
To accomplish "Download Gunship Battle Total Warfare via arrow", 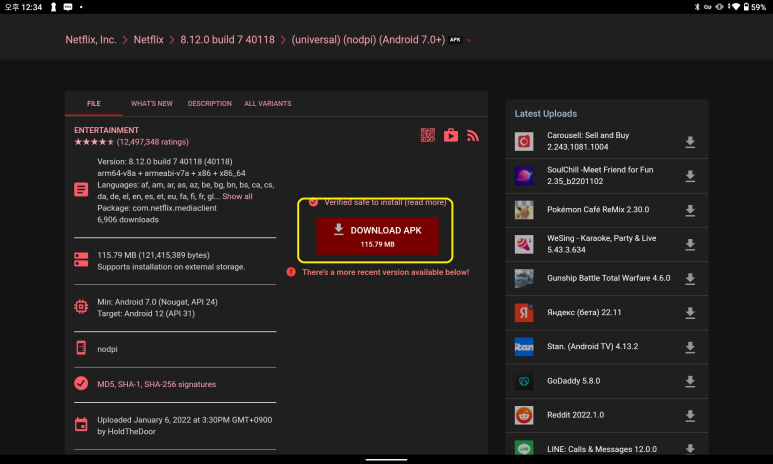I will (x=690, y=279).
